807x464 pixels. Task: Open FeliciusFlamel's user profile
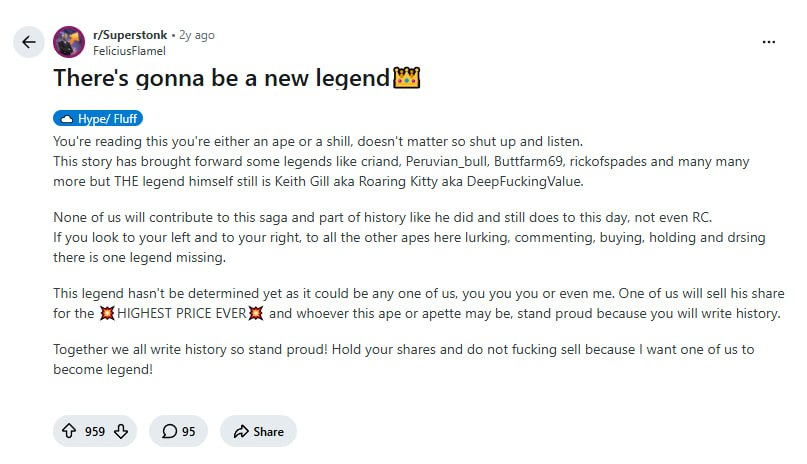(129, 51)
